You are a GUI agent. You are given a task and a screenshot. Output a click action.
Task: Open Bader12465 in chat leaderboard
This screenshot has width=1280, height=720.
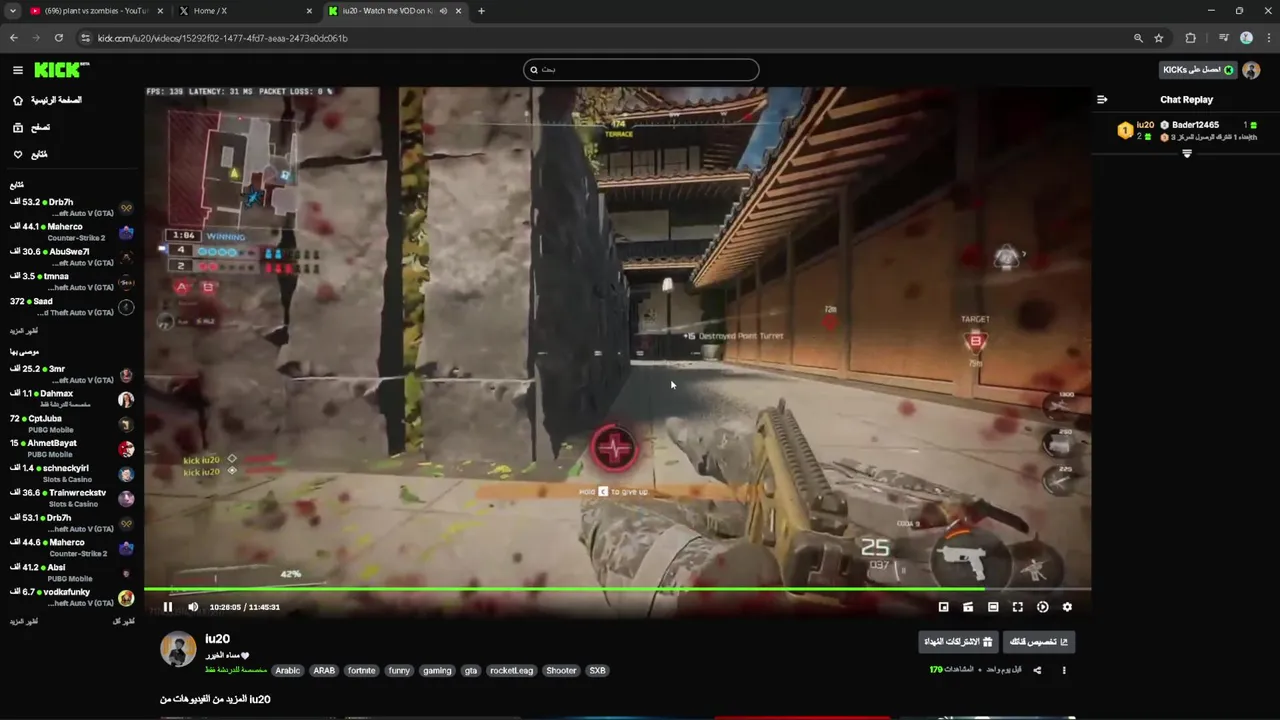[1195, 125]
